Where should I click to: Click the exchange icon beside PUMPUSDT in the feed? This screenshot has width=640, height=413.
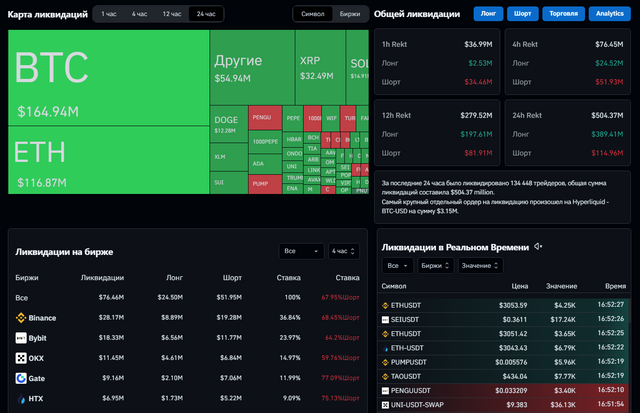[385, 362]
